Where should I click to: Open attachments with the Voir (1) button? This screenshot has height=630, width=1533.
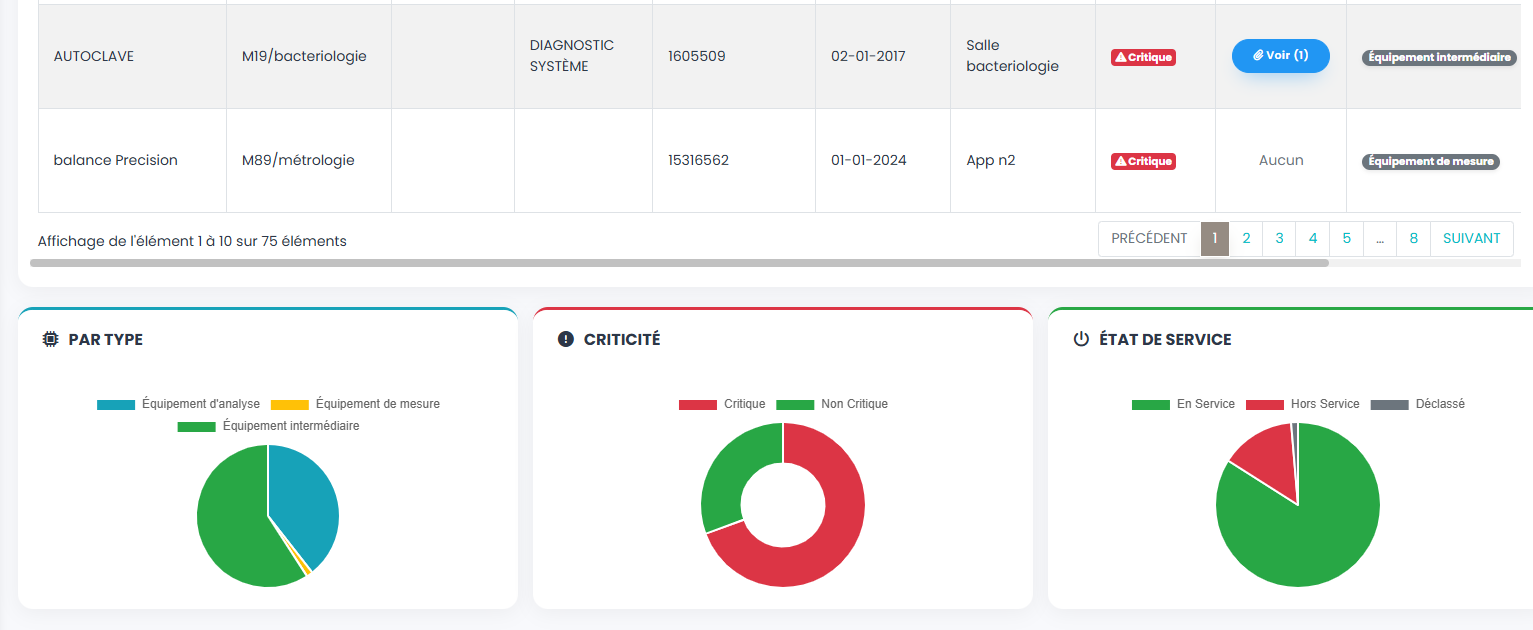1280,56
